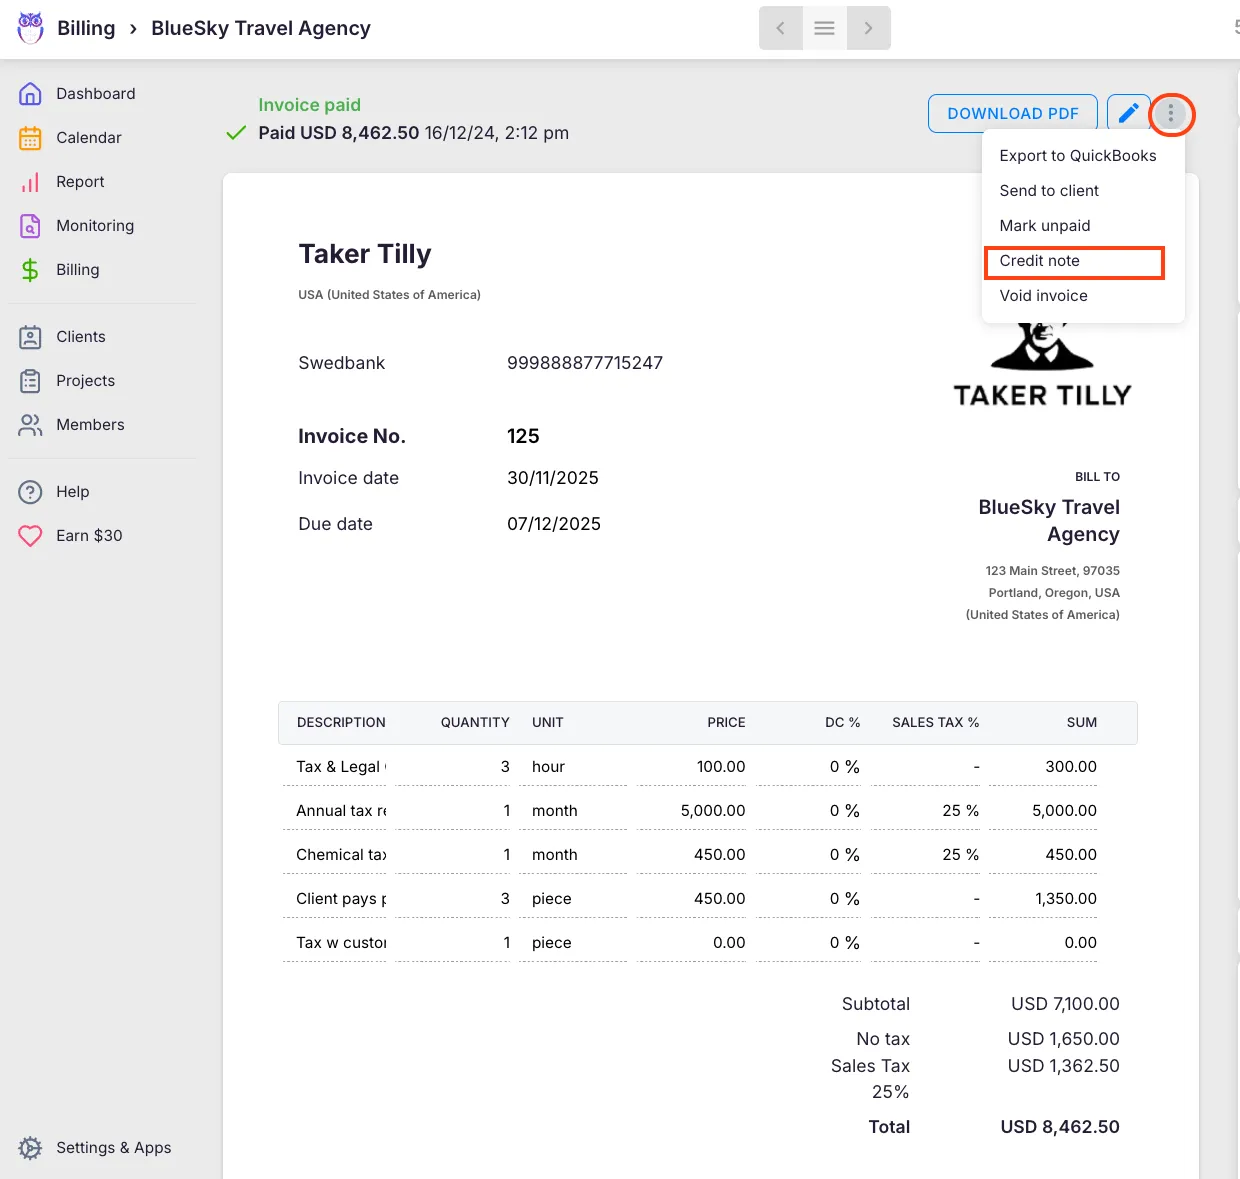Select Void invoice in the dropdown menu
Viewport: 1240px width, 1179px height.
[x=1043, y=296]
